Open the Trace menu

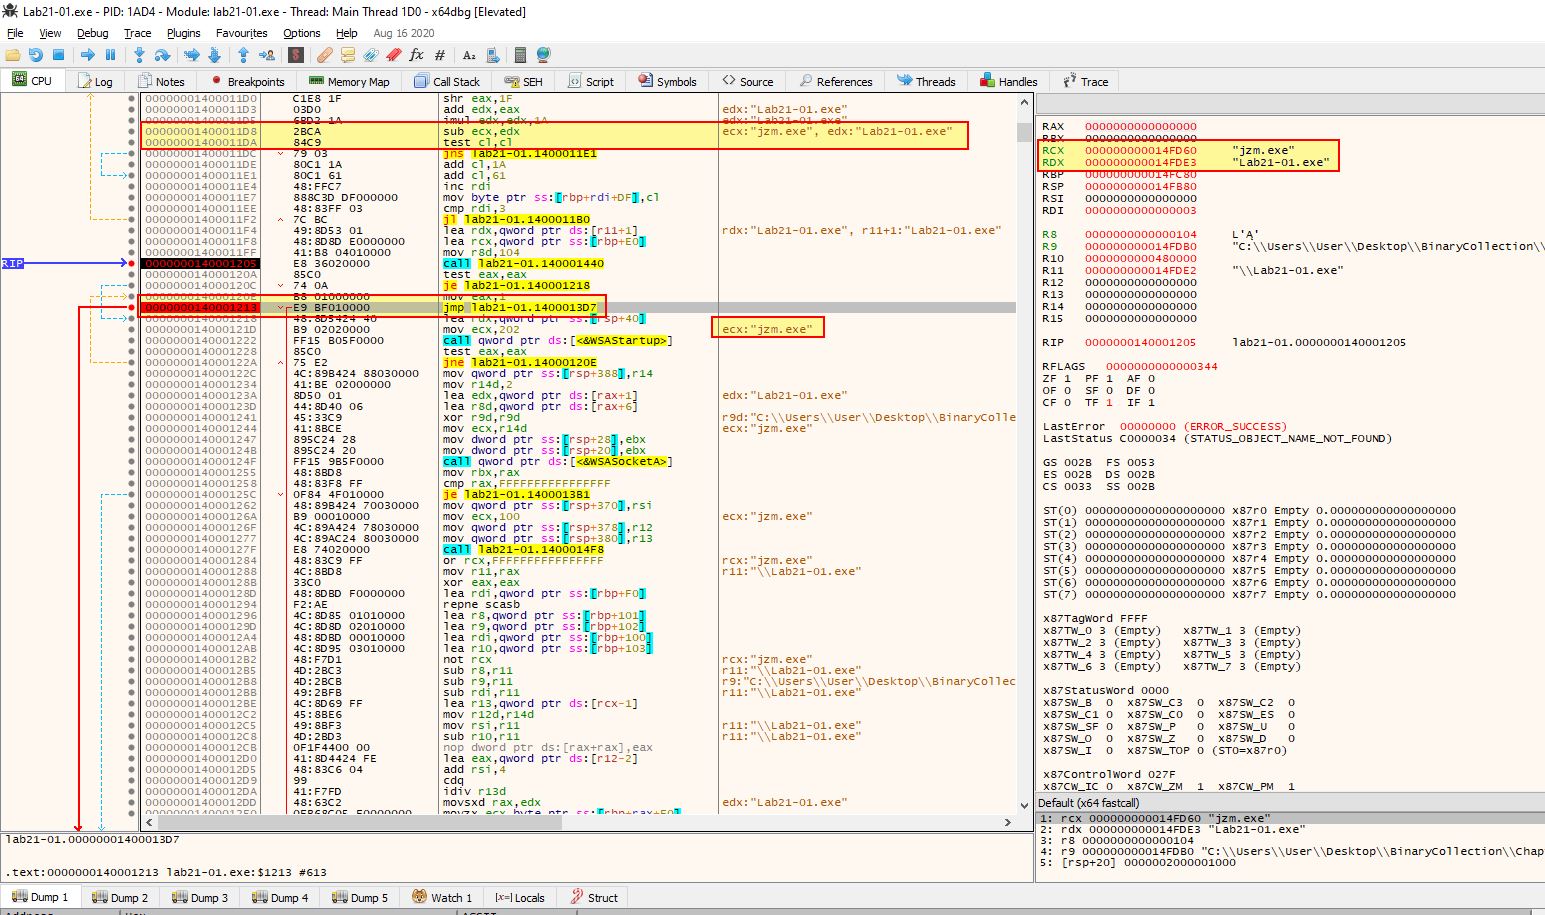click(x=137, y=33)
